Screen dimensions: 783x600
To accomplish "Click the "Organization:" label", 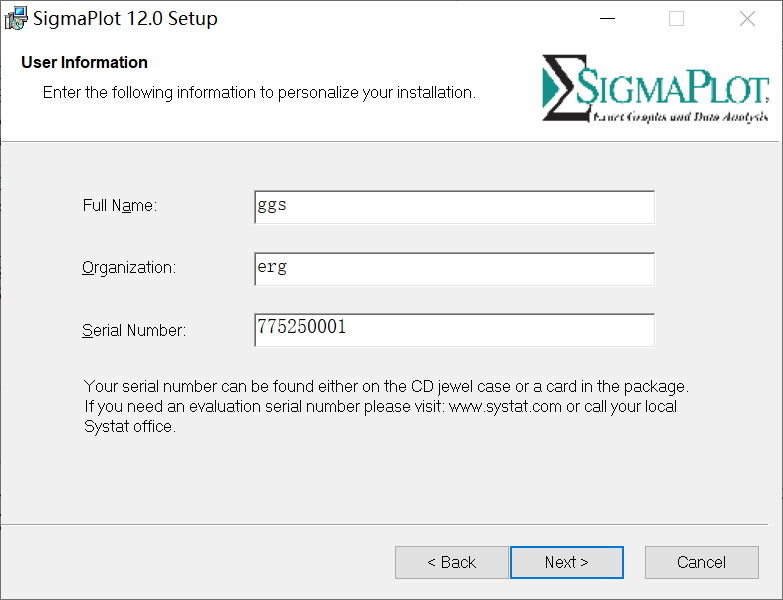I will 129,268.
